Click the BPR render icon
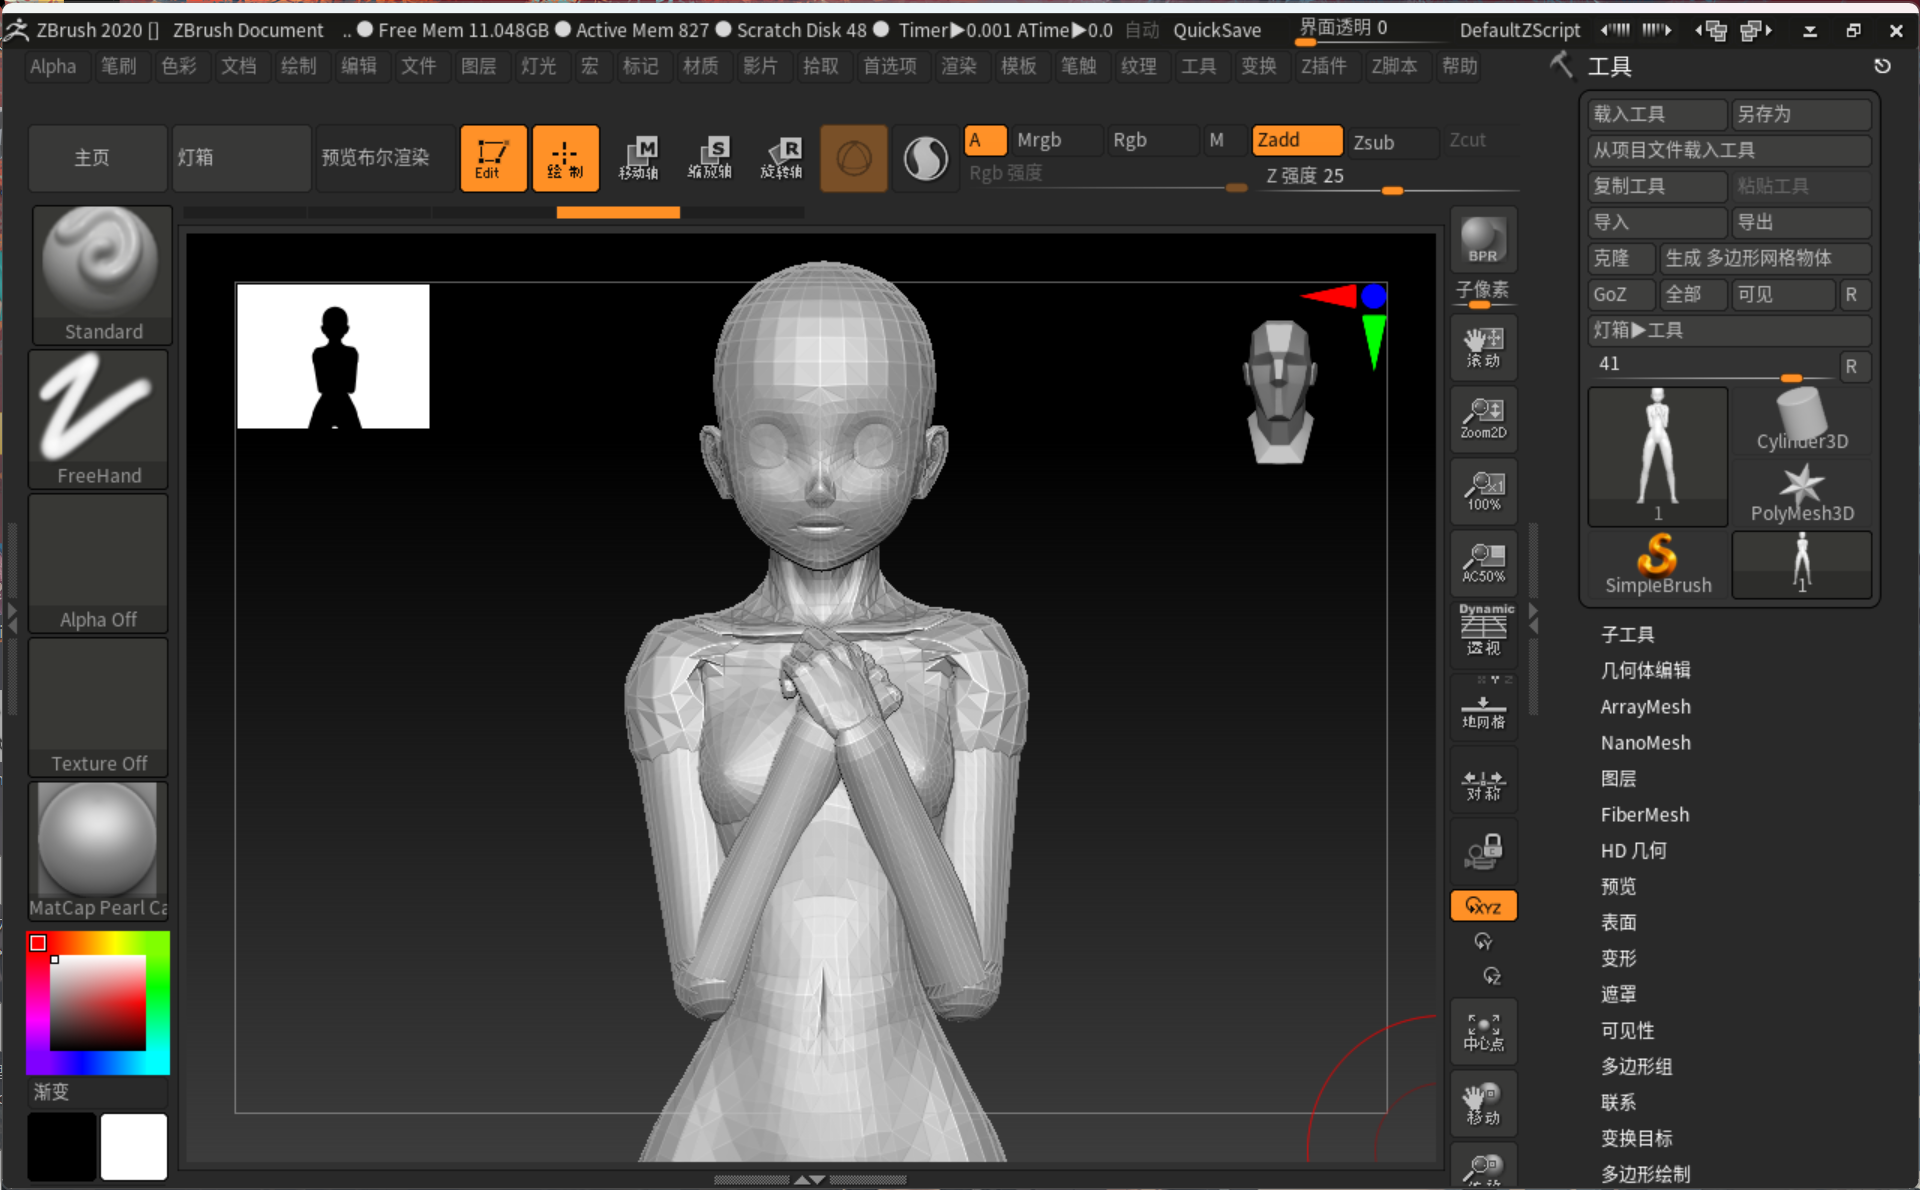Viewport: 1920px width, 1190px height. pyautogui.click(x=1483, y=240)
